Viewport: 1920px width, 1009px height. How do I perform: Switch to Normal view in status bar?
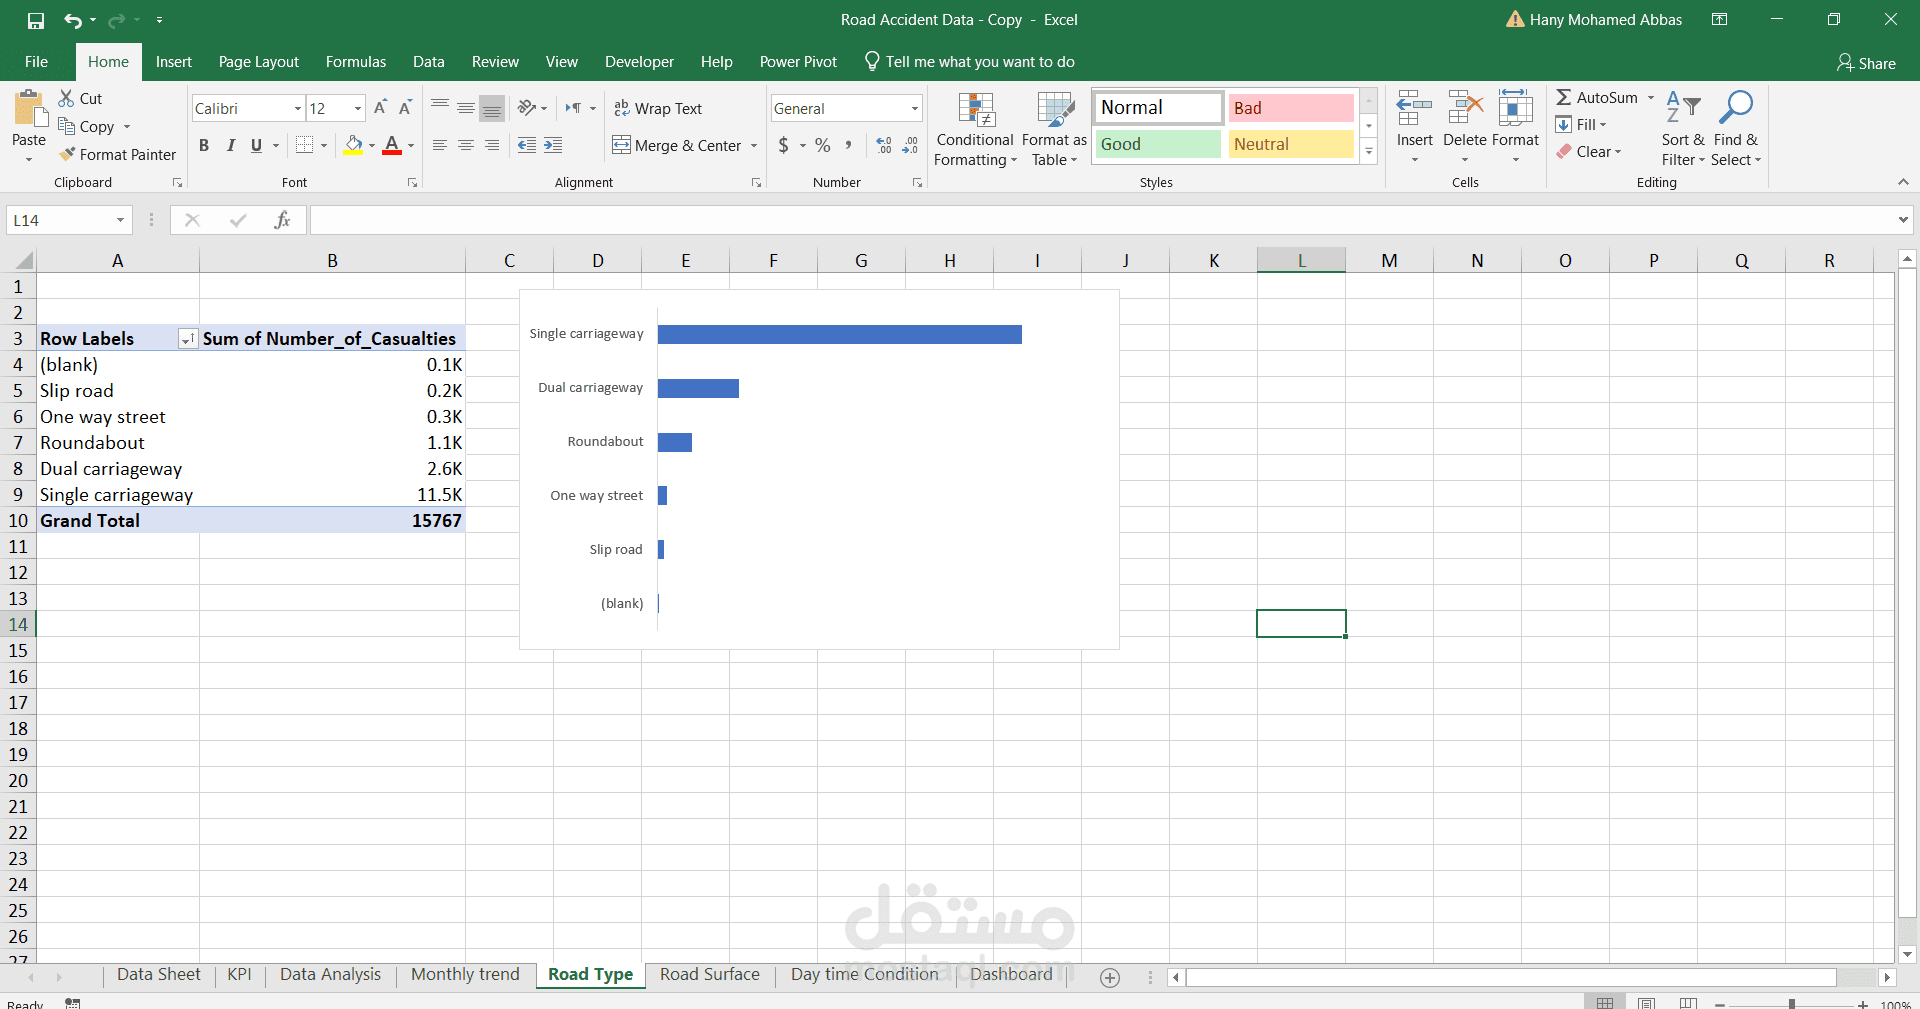(1605, 1002)
